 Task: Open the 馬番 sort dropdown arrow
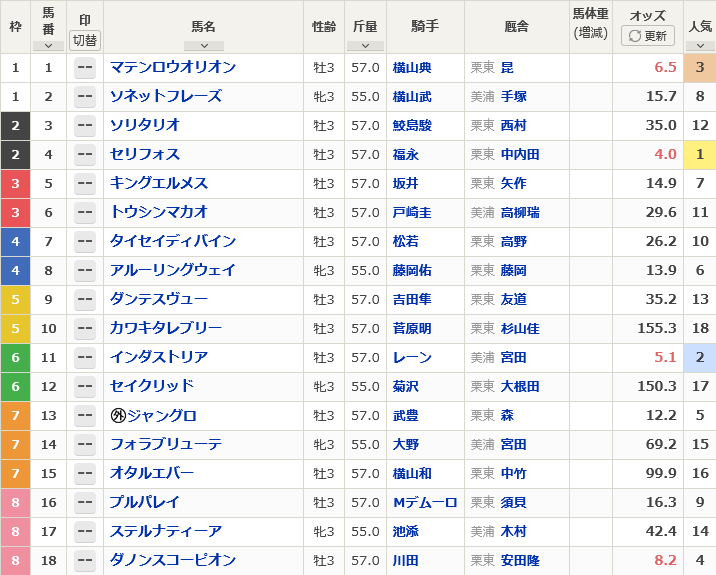tap(48, 46)
